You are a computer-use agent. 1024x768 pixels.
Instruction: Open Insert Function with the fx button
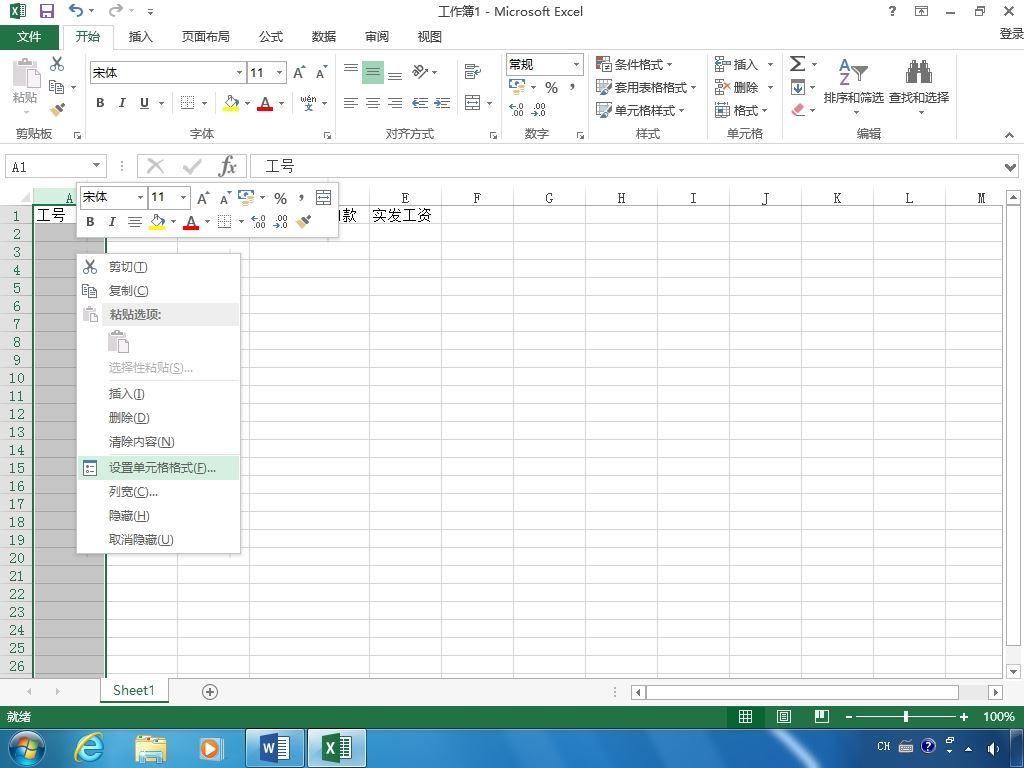[x=227, y=167]
